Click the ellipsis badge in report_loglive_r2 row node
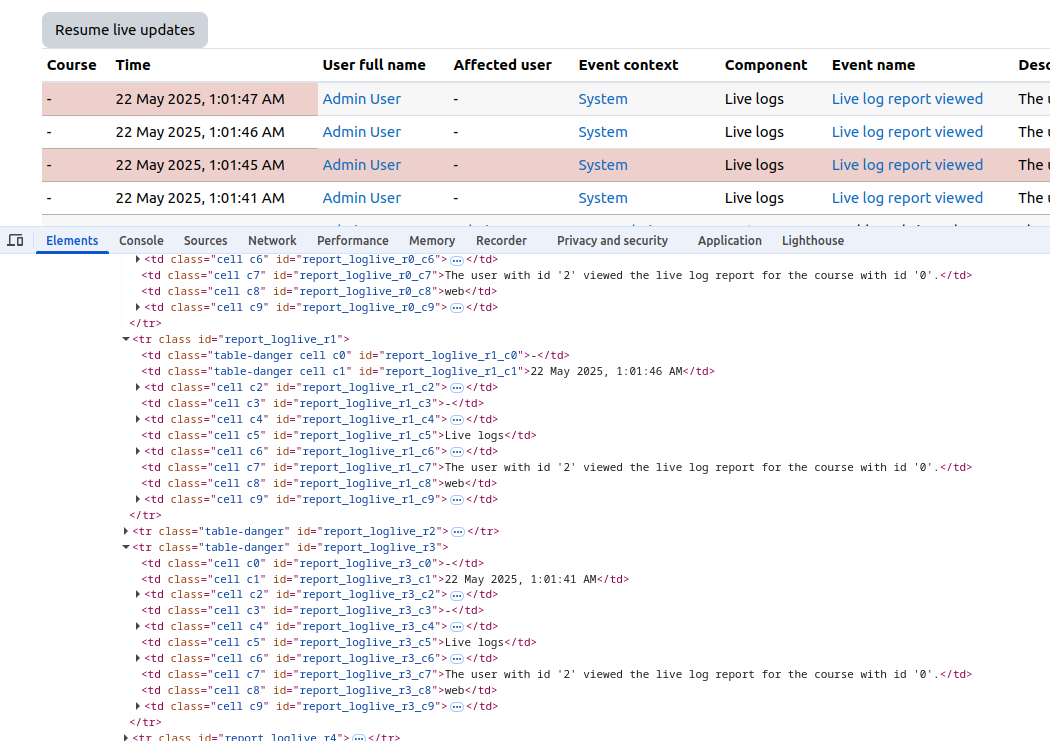Image resolution: width=1050 pixels, height=741 pixels. point(458,531)
